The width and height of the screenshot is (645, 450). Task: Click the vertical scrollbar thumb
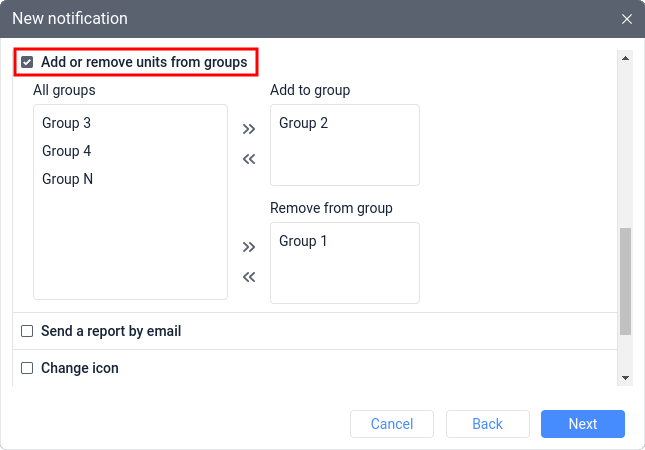click(626, 280)
